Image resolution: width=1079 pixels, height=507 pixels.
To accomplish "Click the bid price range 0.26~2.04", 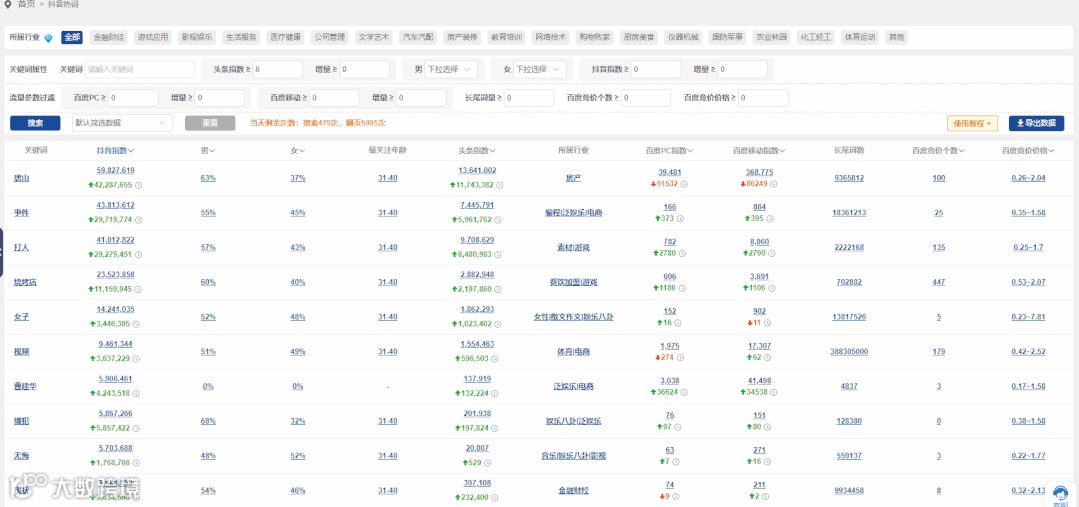I will click(1029, 178).
